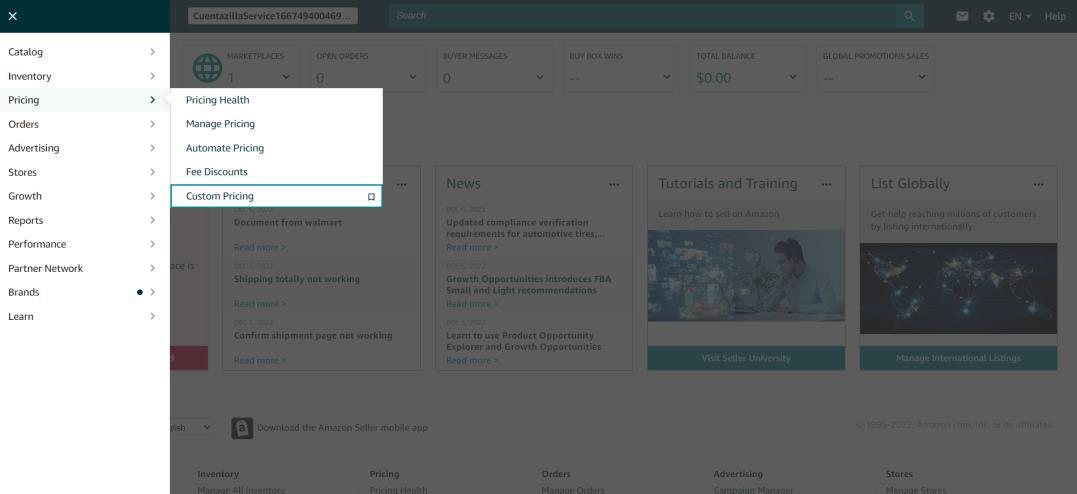Expand Learn submenu chevron

[152, 317]
